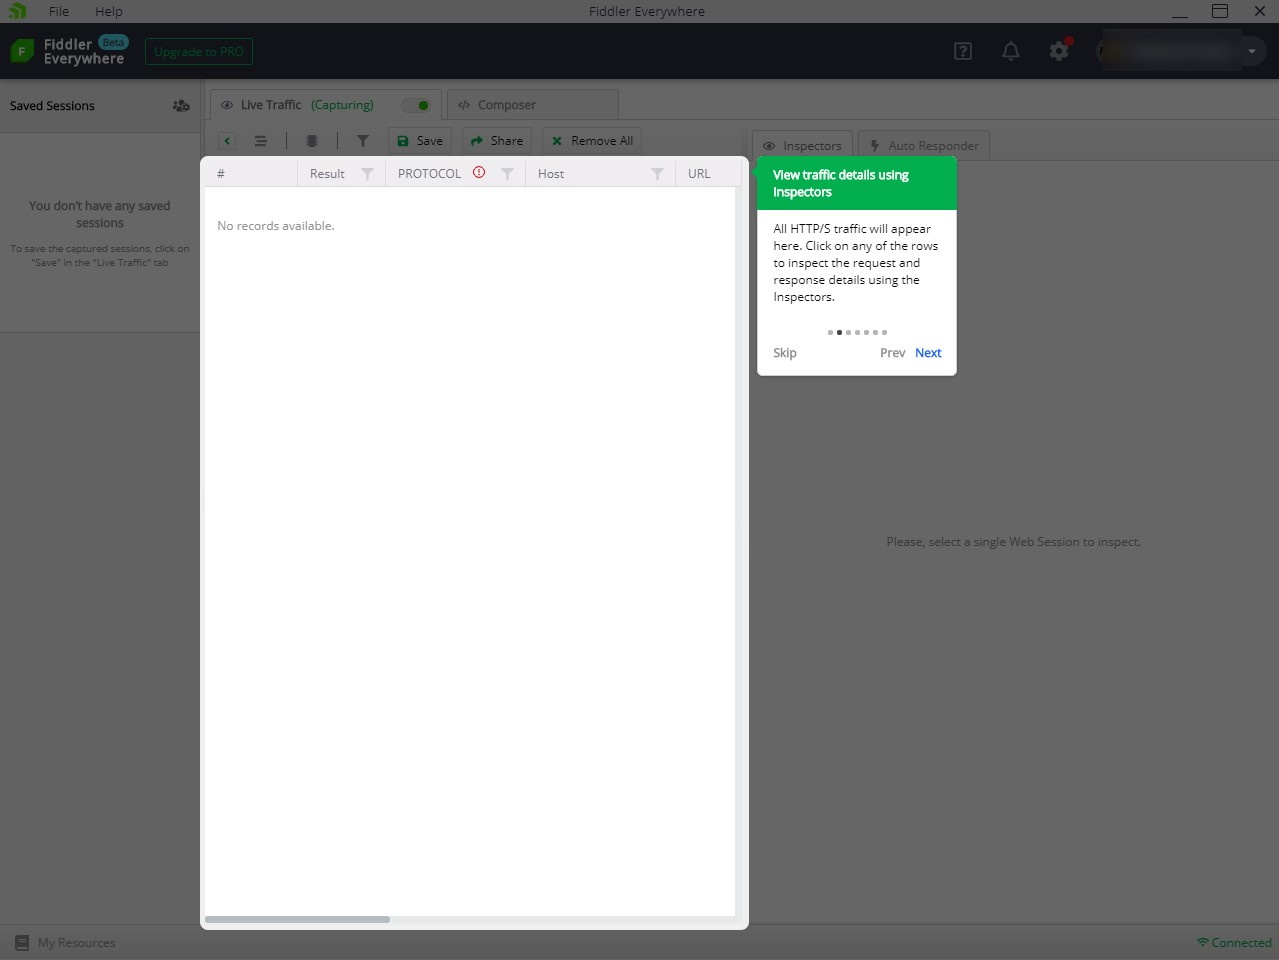
Task: Switch to the Auto Responder tab
Action: point(924,145)
